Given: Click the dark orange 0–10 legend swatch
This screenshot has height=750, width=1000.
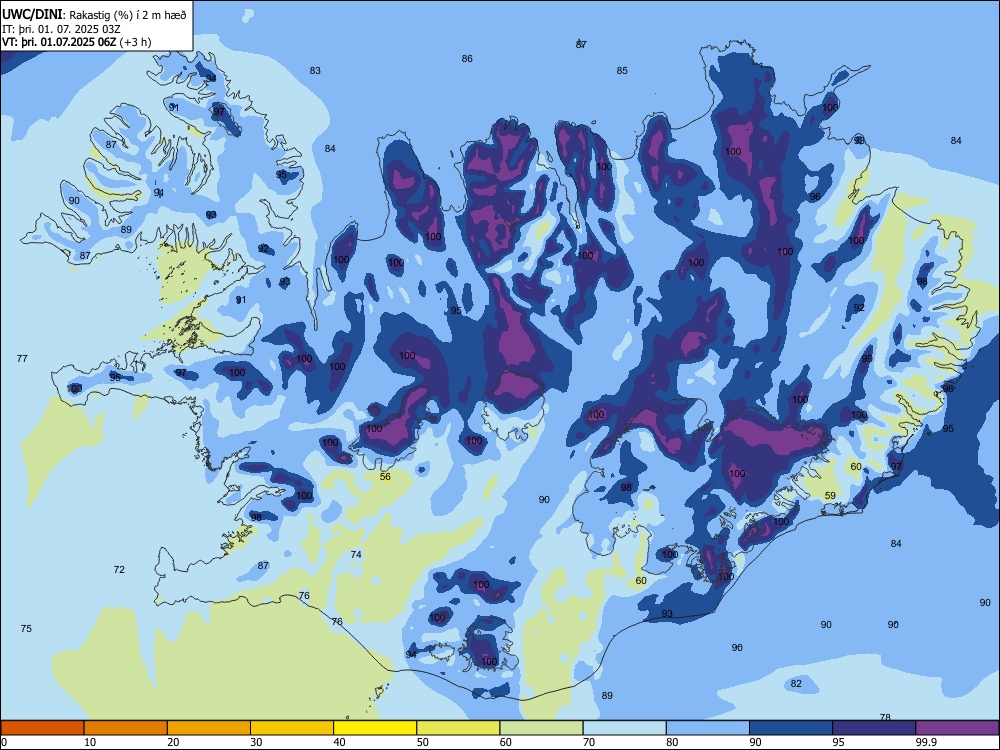Looking at the screenshot, I should pos(42,728).
